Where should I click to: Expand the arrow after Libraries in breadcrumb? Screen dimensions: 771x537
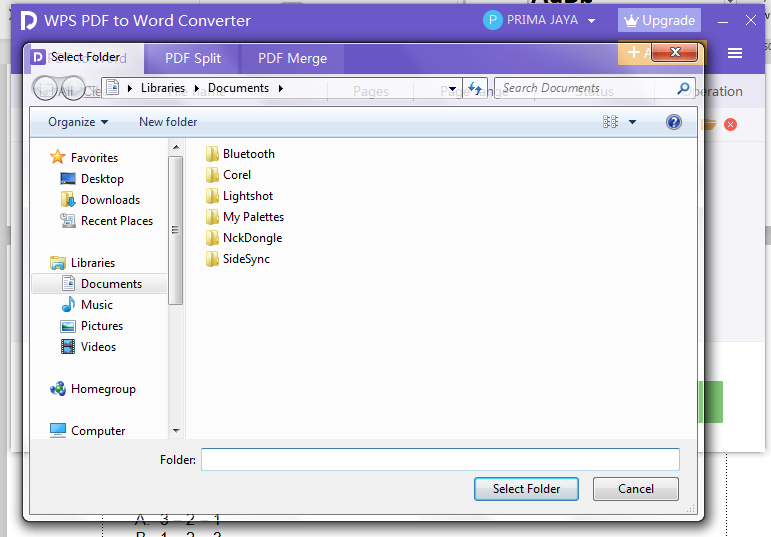coord(197,89)
